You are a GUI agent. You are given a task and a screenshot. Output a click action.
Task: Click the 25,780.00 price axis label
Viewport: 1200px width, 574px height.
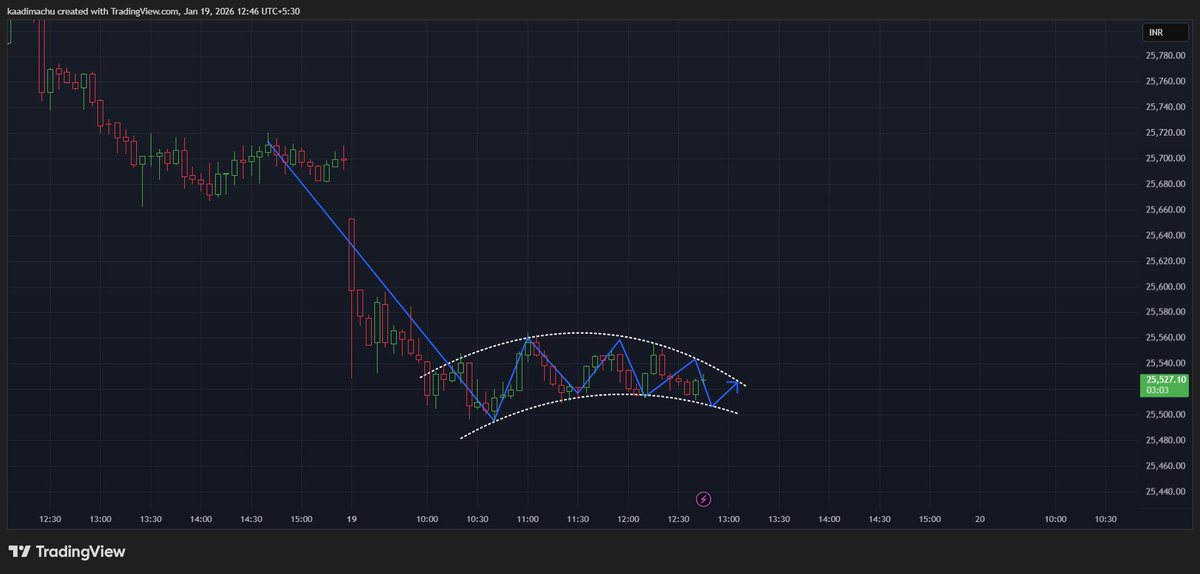click(x=1165, y=55)
